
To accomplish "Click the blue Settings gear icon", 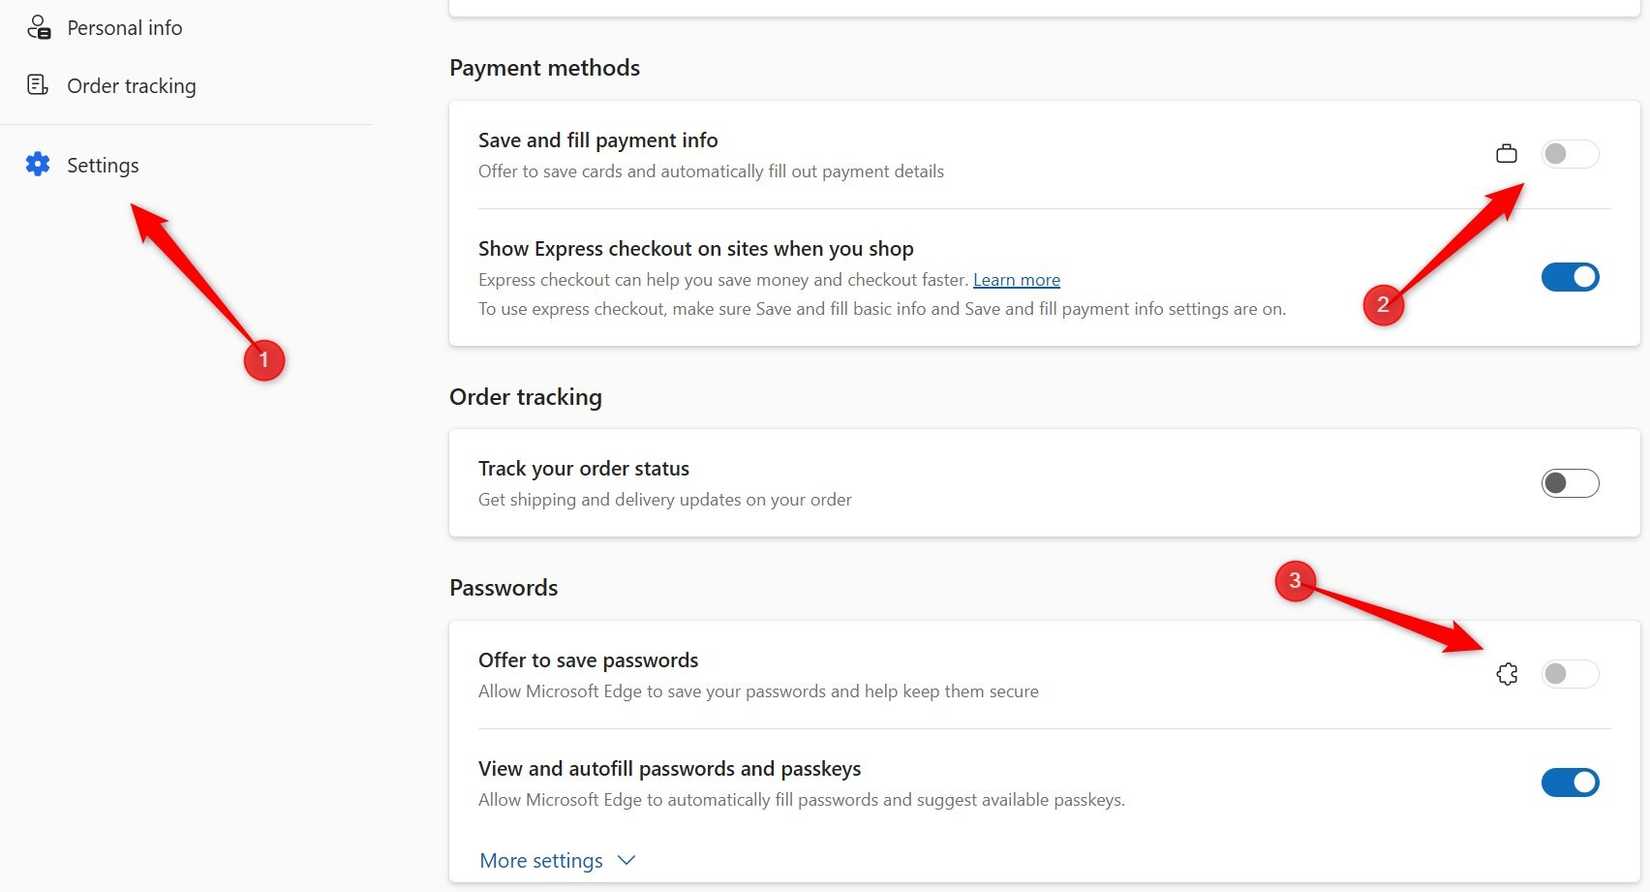I will pos(38,164).
